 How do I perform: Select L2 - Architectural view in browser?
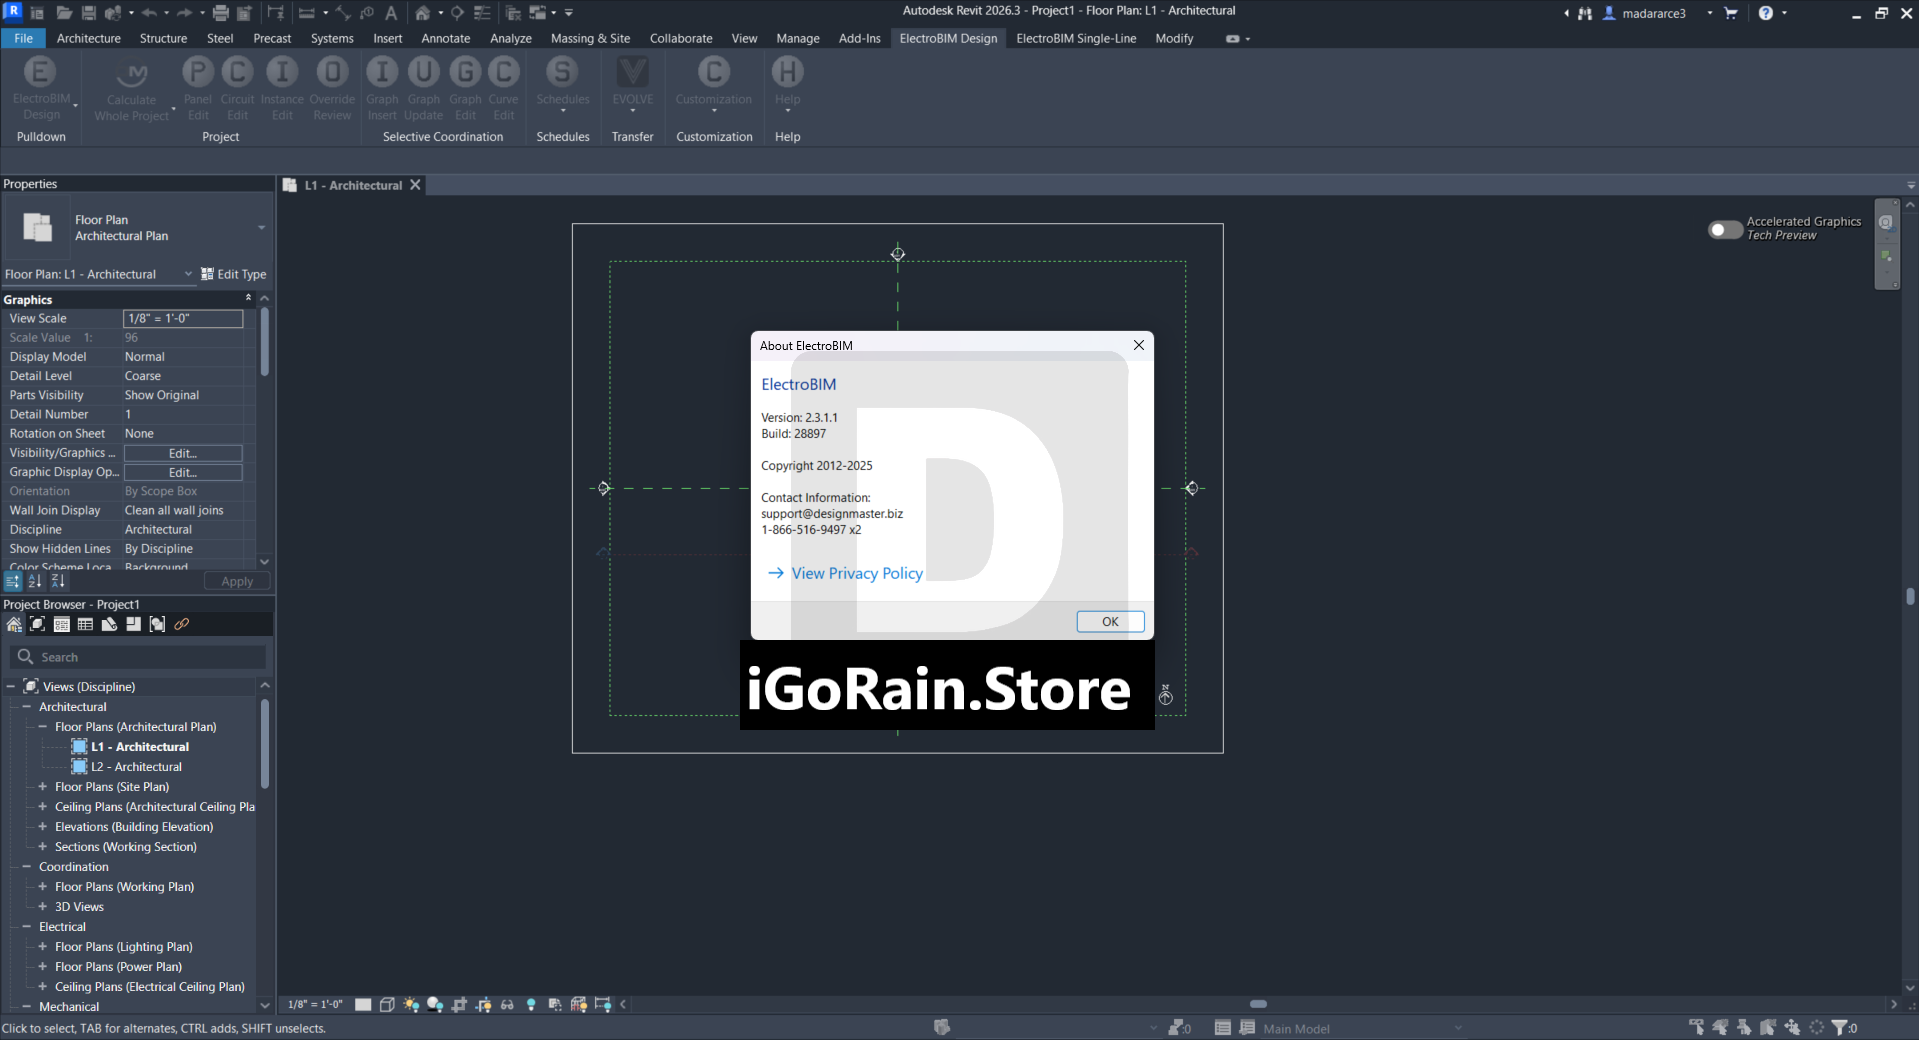[136, 767]
